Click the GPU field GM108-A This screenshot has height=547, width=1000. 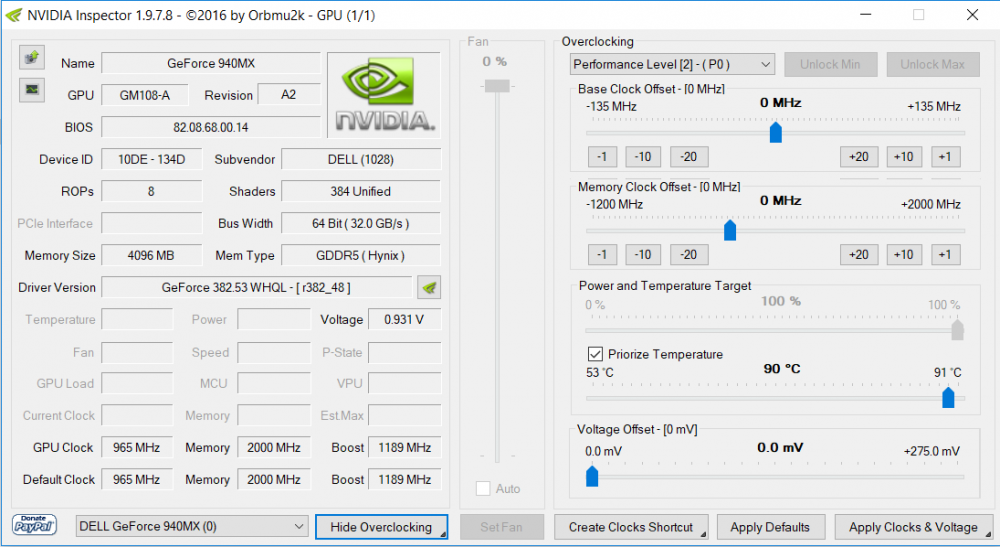coord(145,95)
